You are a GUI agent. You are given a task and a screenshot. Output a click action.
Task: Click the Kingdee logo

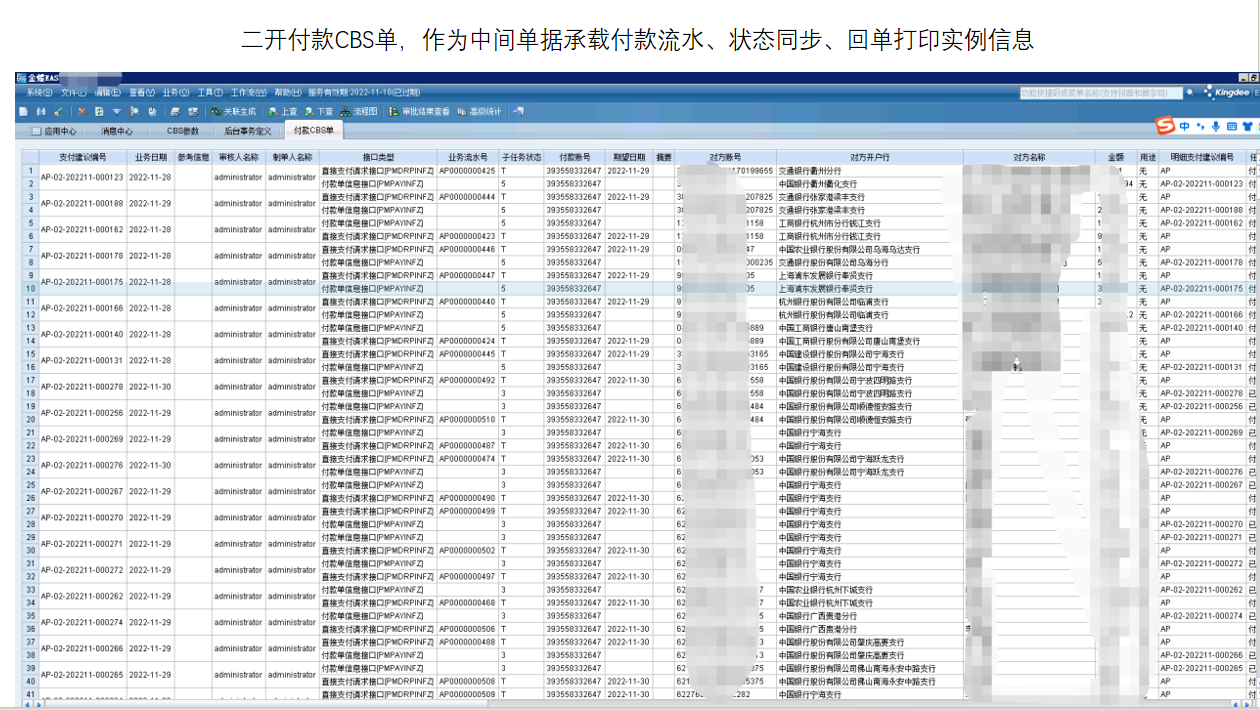[x=1226, y=92]
